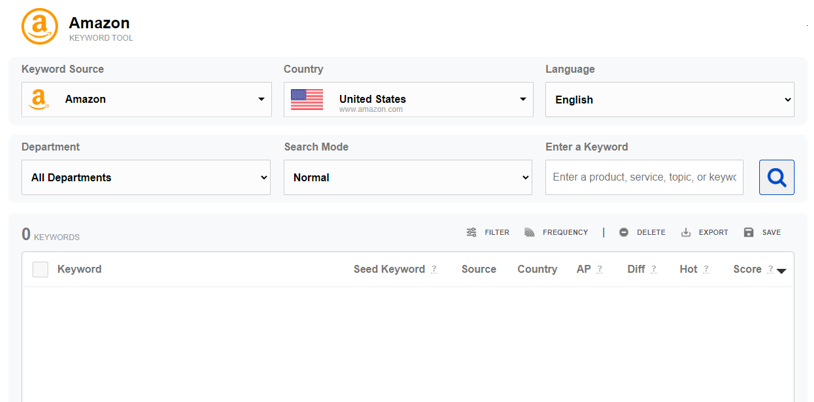Sort by the Keyword column header

click(79, 269)
